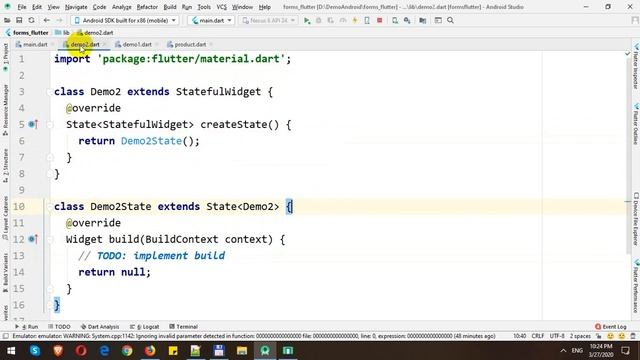This screenshot has height=360, width=640.
Task: Open the Dart Analysis tool window
Action: (x=100, y=327)
